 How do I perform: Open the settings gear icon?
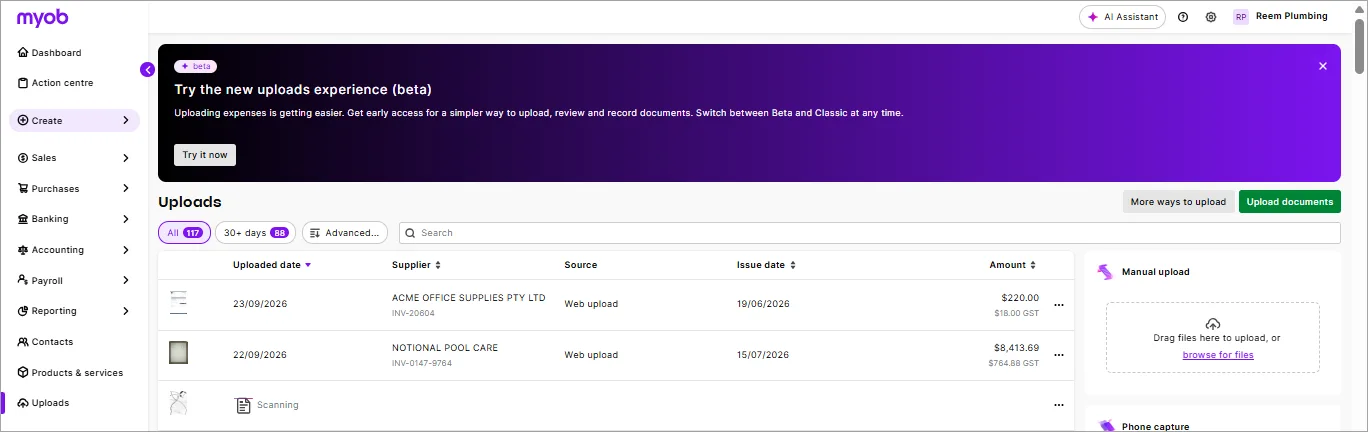1211,17
